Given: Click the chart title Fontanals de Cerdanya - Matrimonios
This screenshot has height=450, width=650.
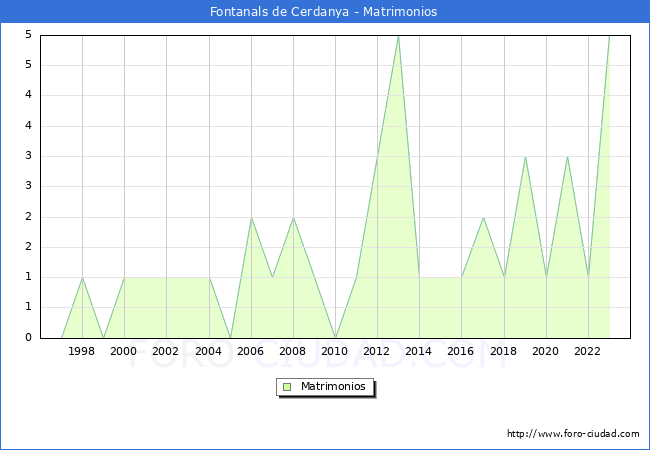Looking at the screenshot, I should click(323, 11).
